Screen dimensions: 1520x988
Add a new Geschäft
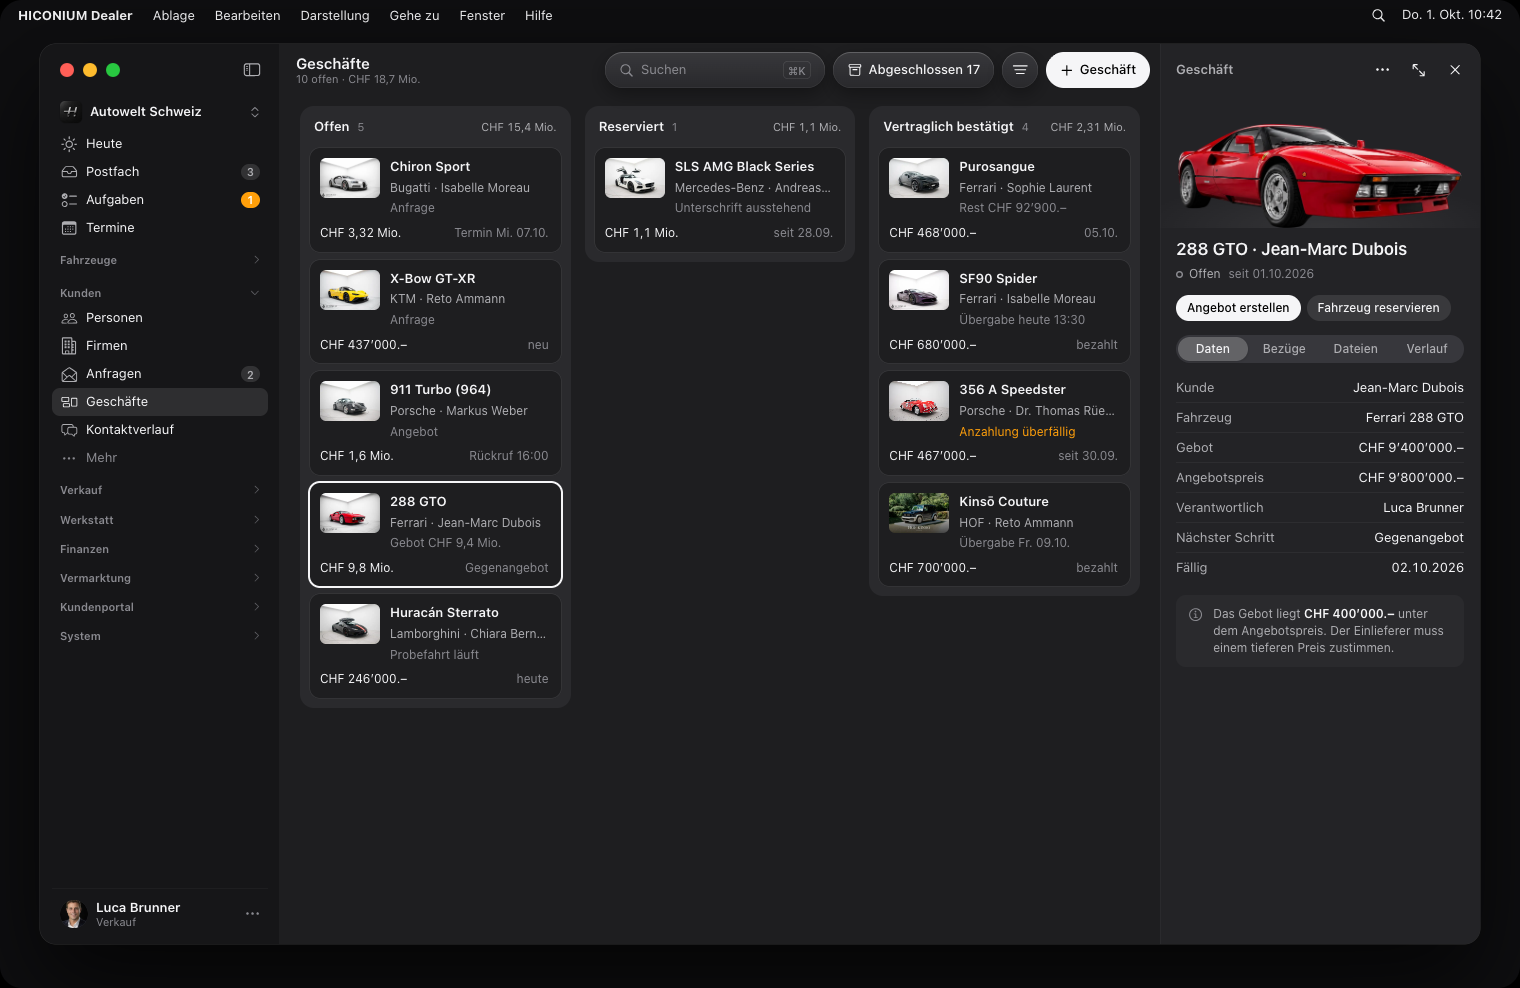pyautogui.click(x=1098, y=70)
